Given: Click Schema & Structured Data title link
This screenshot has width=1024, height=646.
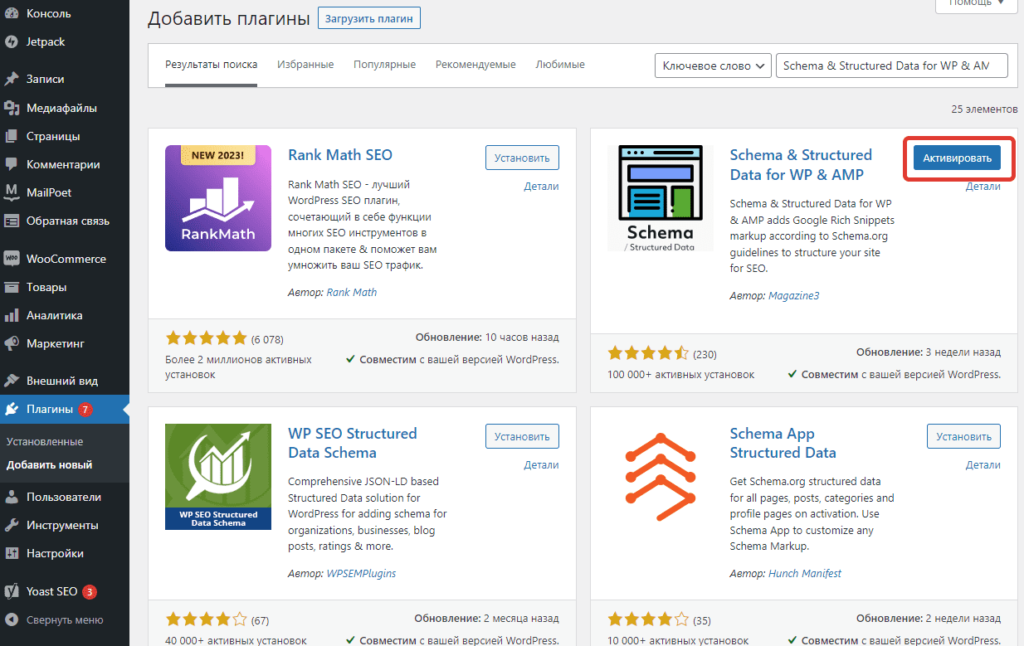Looking at the screenshot, I should pos(801,165).
